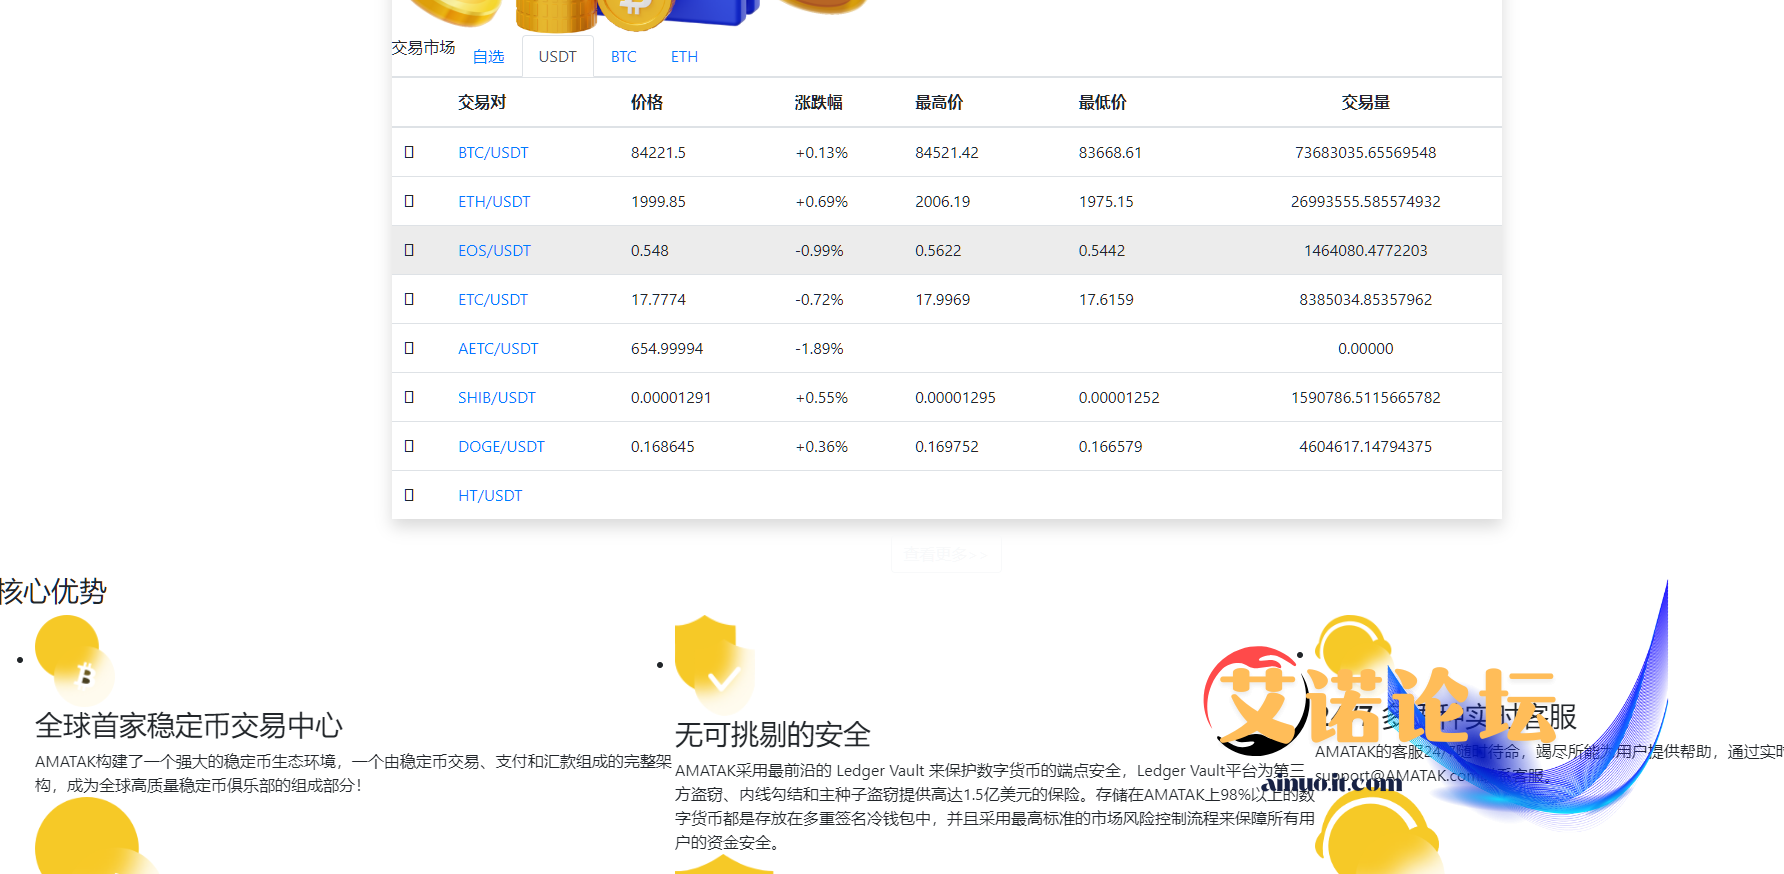Click the BTC price 84221.5
The image size is (1784, 874).
[x=658, y=153]
